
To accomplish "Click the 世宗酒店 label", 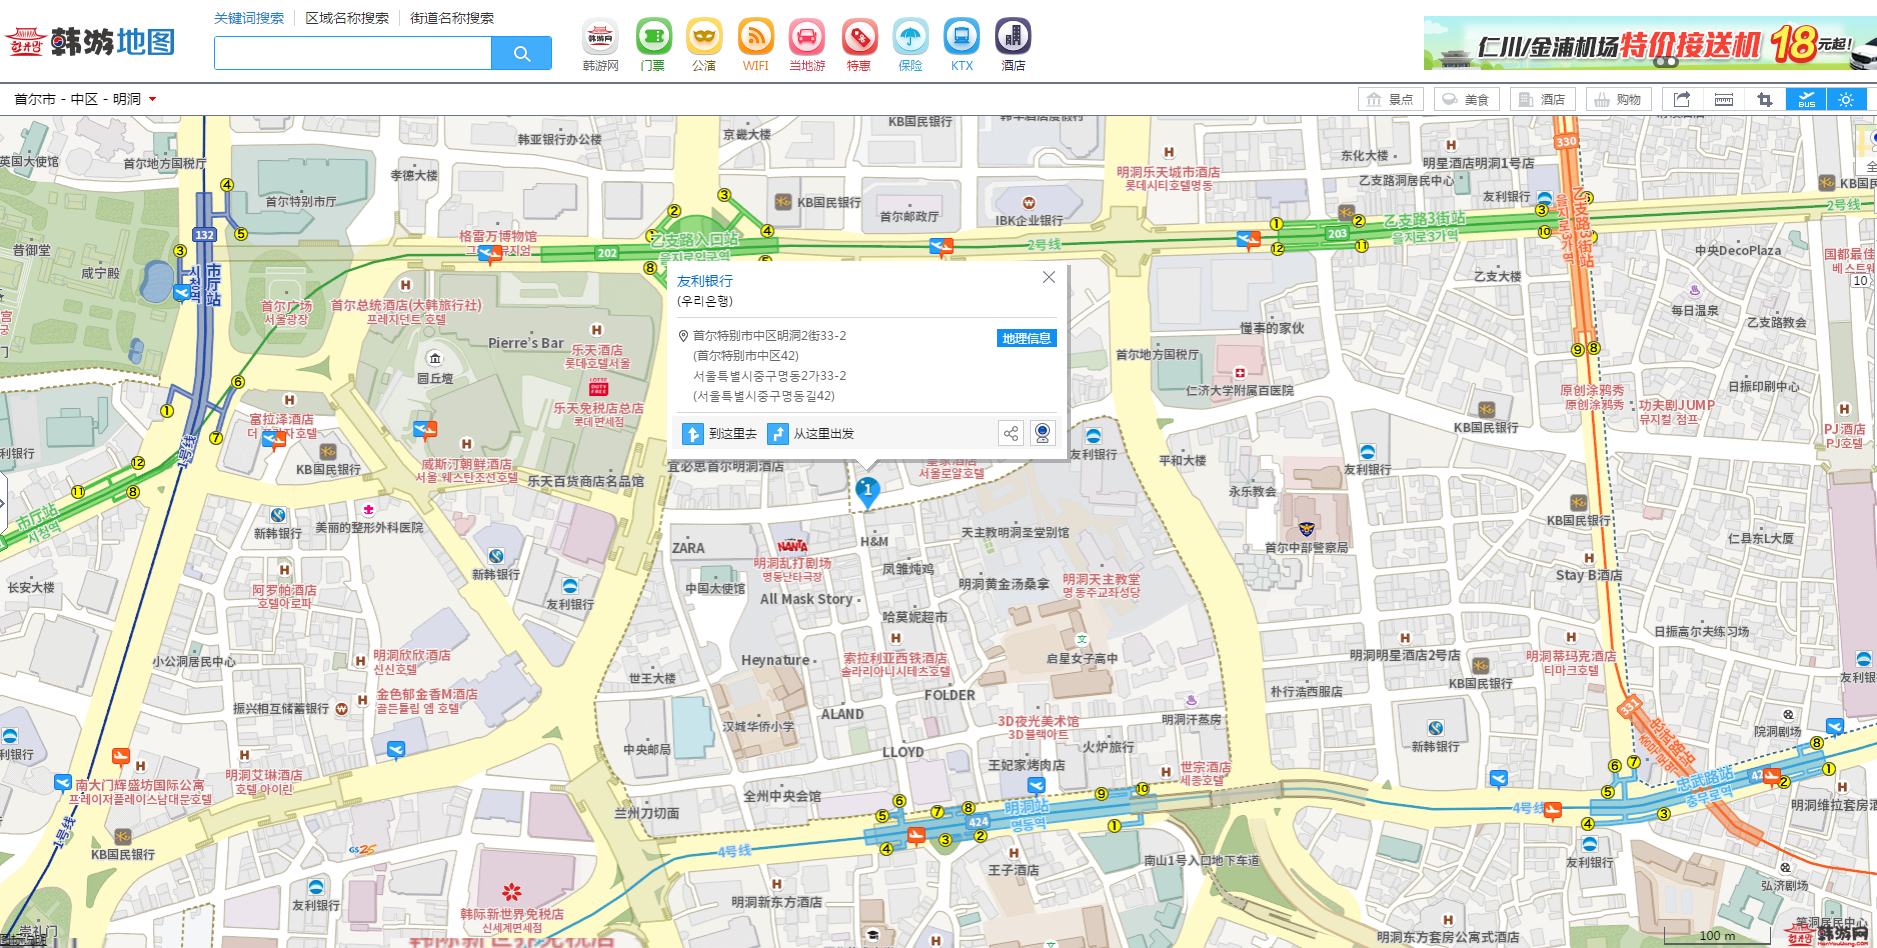I will 1205,767.
